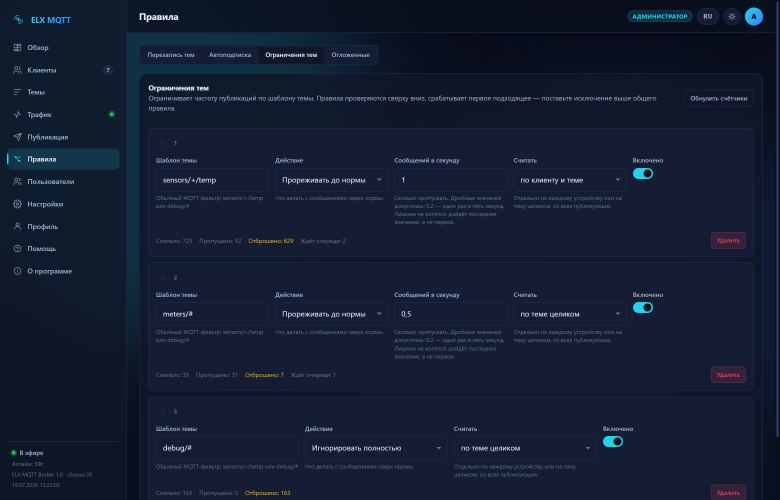Click the Правила icon in sidebar
This screenshot has height=500, width=780.
(x=17, y=159)
